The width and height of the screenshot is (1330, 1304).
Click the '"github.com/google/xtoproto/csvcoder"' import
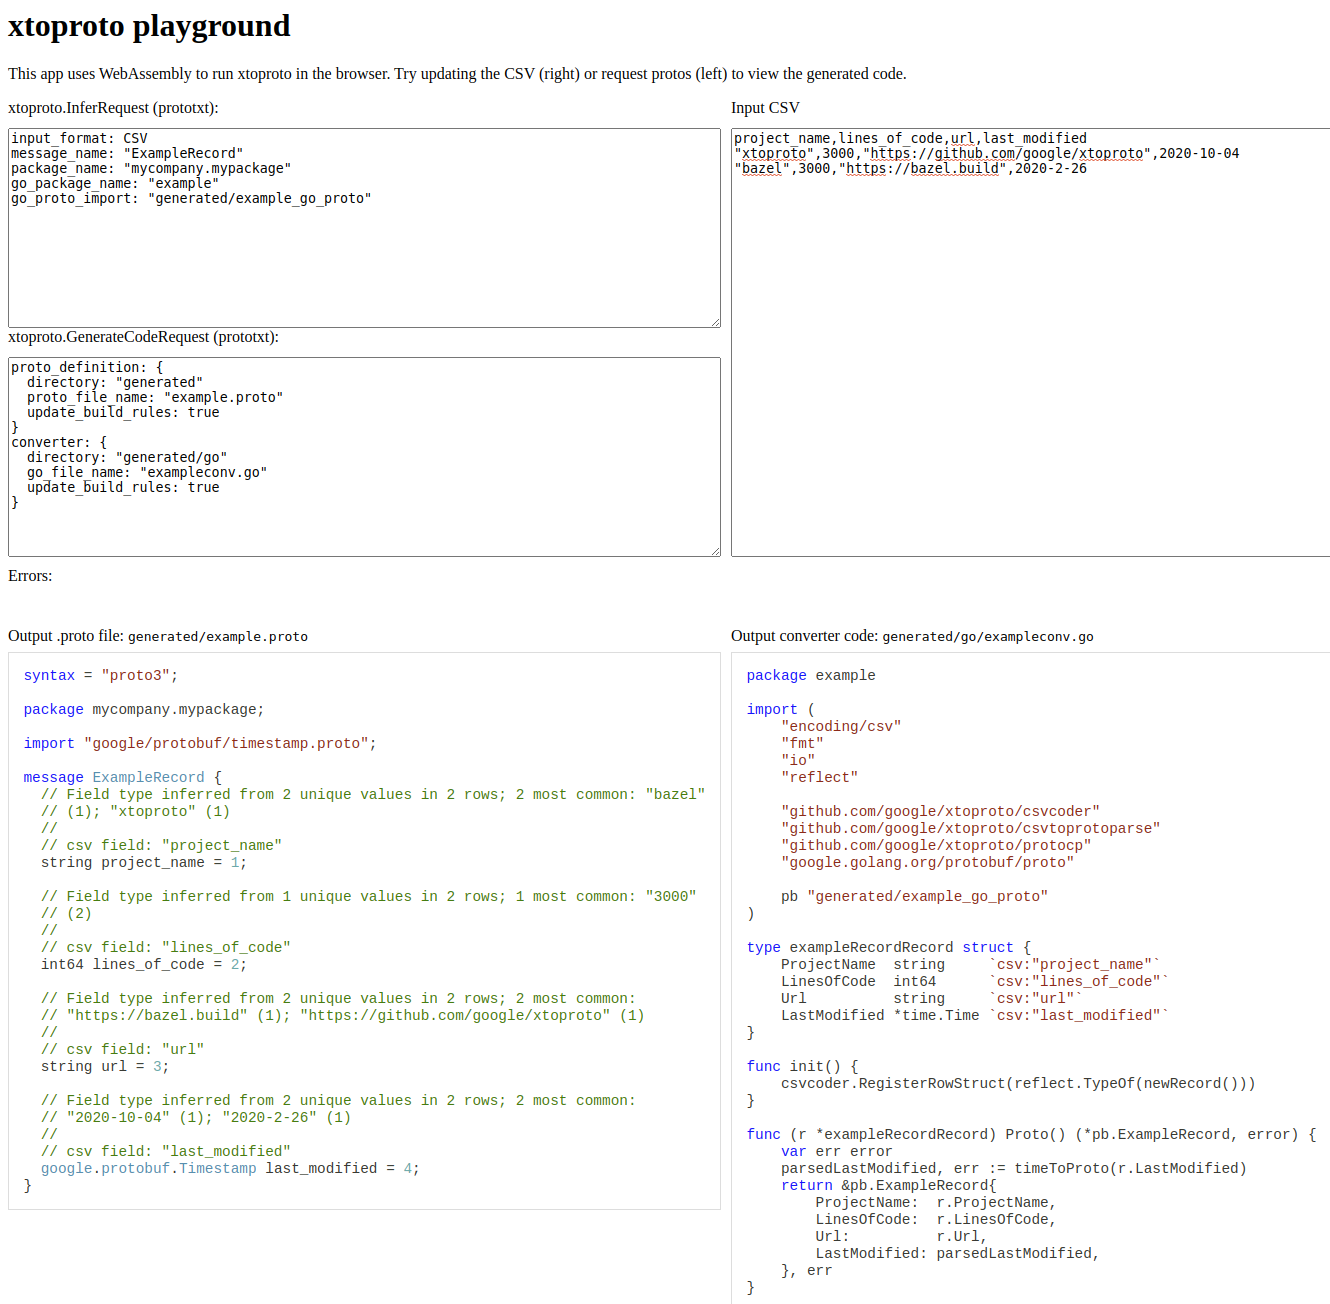[x=940, y=812]
